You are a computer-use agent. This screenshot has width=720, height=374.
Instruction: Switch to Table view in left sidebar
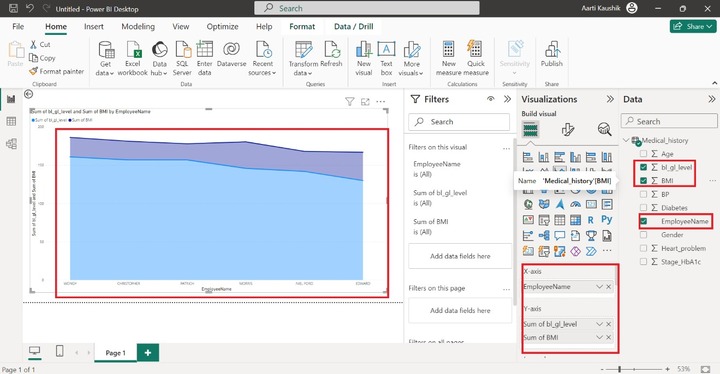pos(11,121)
